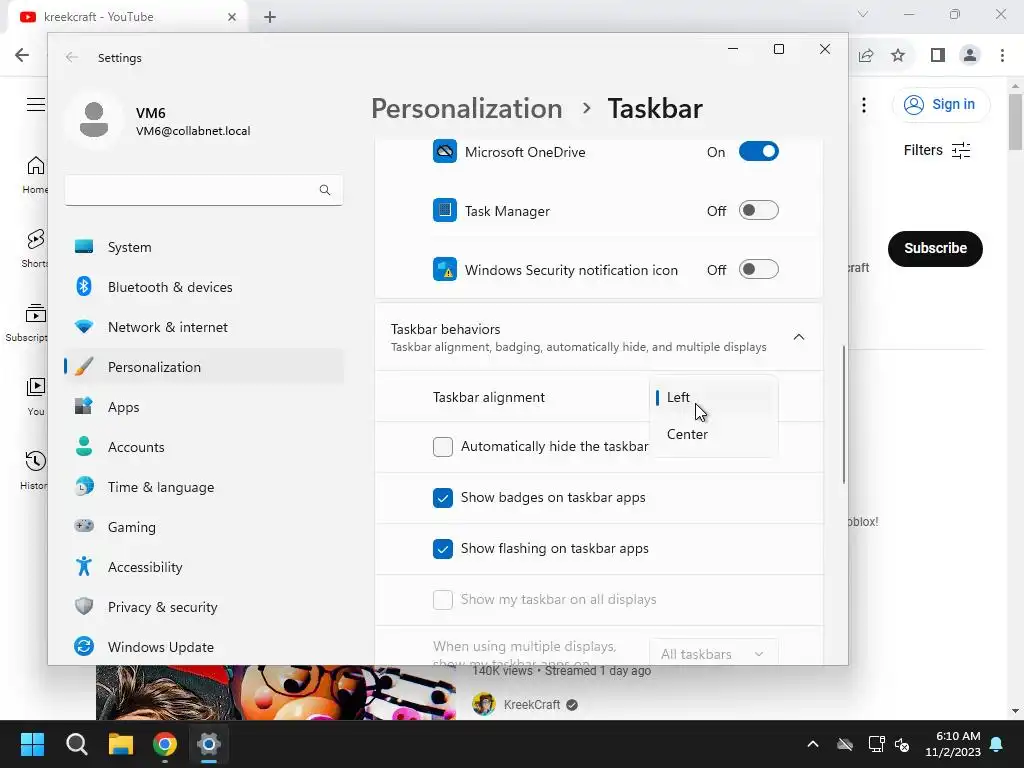
Task: Click the VM6 user profile avatar
Action: point(94,120)
